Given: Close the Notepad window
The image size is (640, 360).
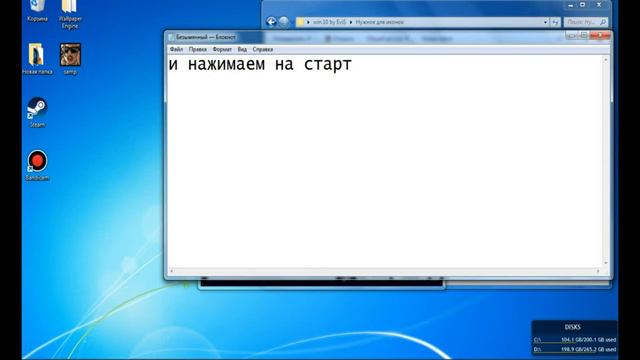Looking at the screenshot, I should (600, 36).
